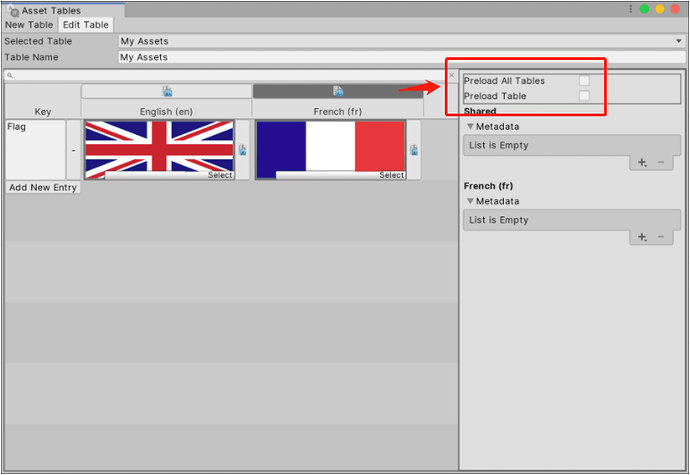The width and height of the screenshot is (690, 475).
Task: Collapse the Shared Metadata foldout
Action: (470, 127)
